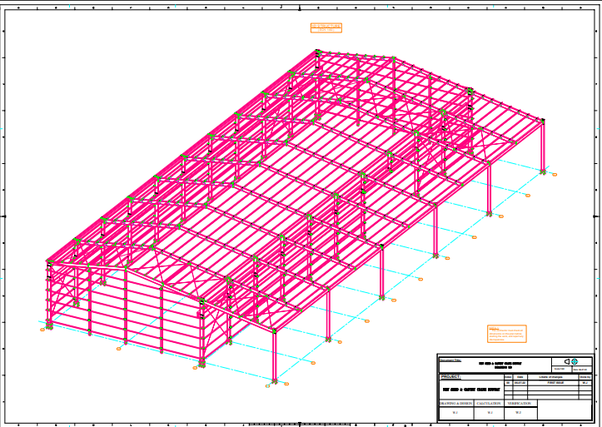Select the front-most column base grid bubble
The height and width of the screenshot is (427, 602).
coord(269,385)
